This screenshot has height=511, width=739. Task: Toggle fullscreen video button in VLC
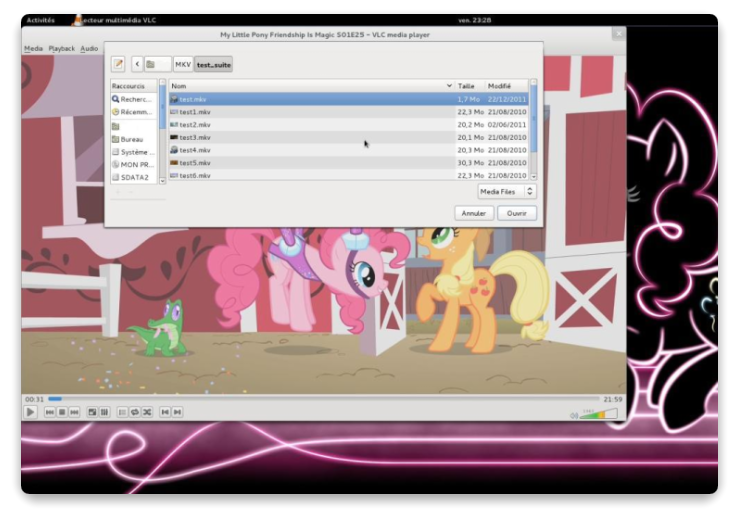(x=92, y=412)
